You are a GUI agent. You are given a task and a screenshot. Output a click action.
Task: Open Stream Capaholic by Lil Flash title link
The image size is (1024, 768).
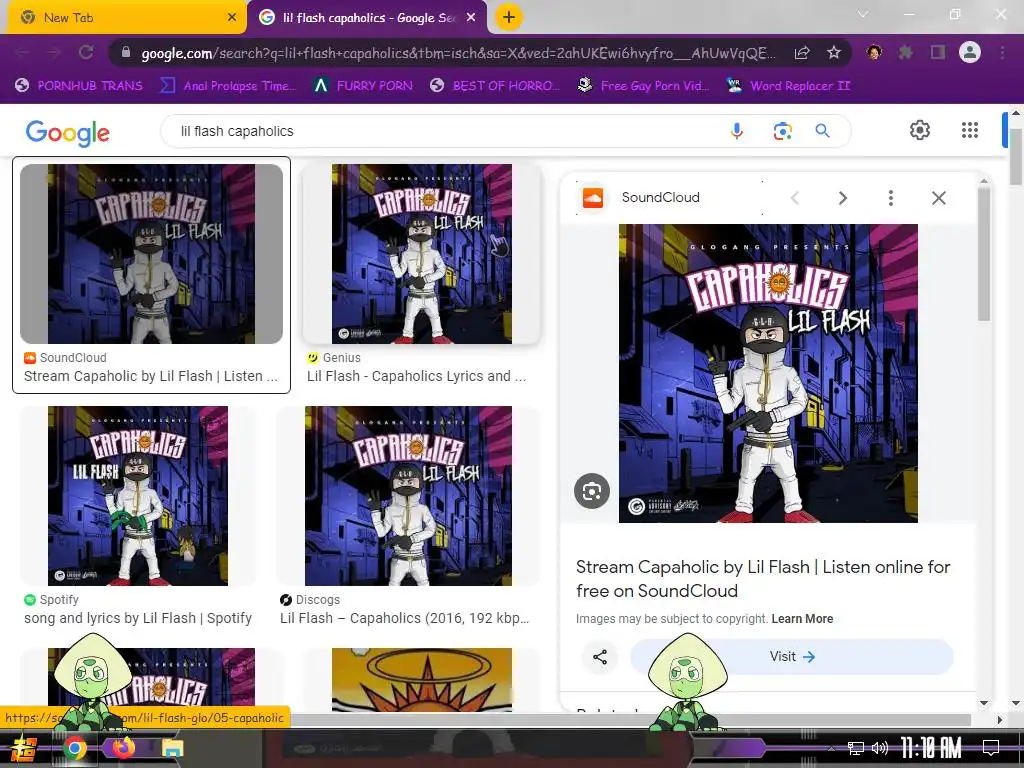click(x=763, y=579)
